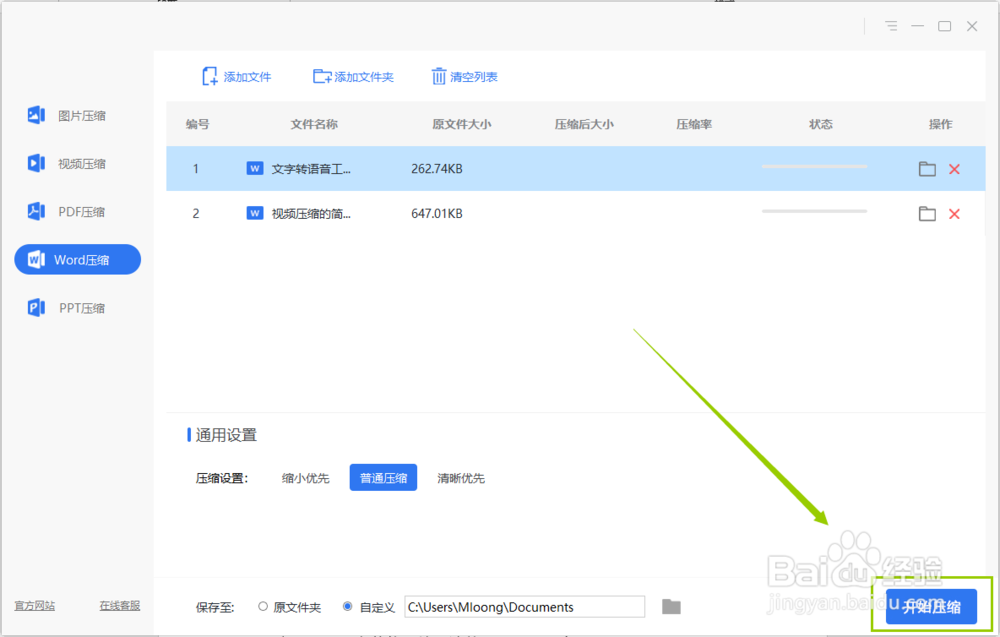Stay on the Word压缩 tab
This screenshot has width=1000, height=637.
point(77,259)
